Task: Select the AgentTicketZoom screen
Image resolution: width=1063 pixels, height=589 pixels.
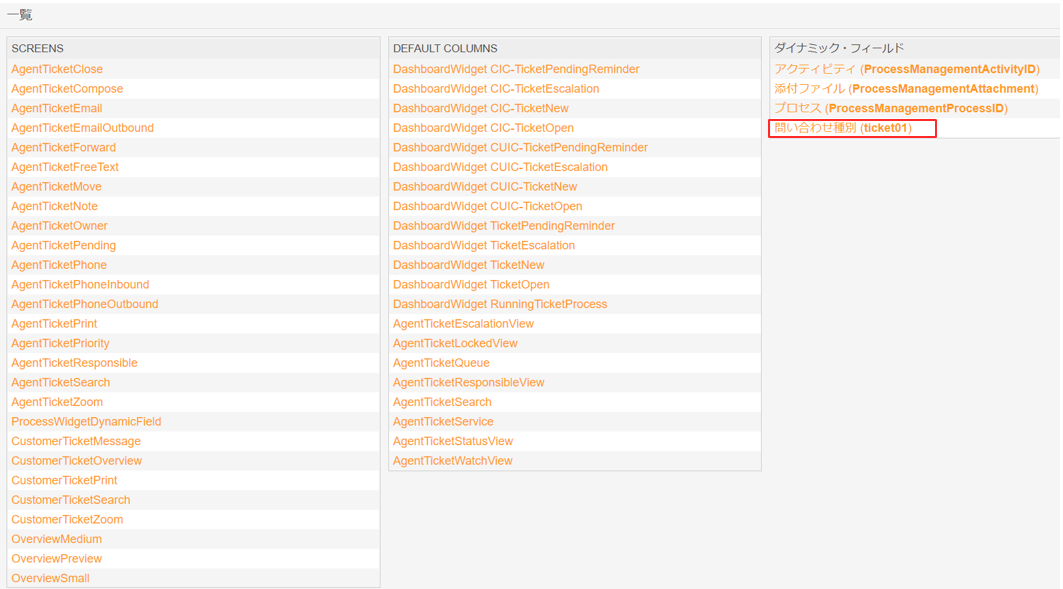Action: [57, 402]
